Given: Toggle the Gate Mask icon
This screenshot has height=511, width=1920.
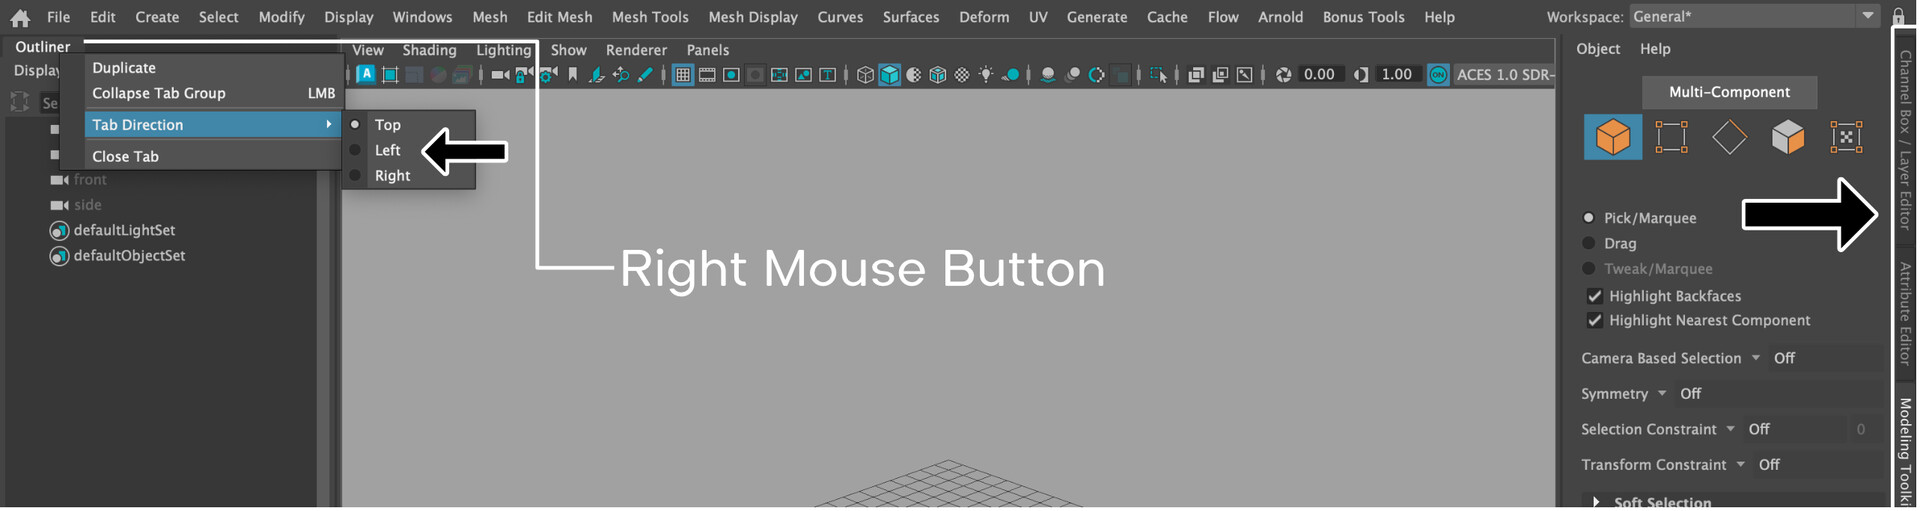Looking at the screenshot, I should click(x=755, y=75).
